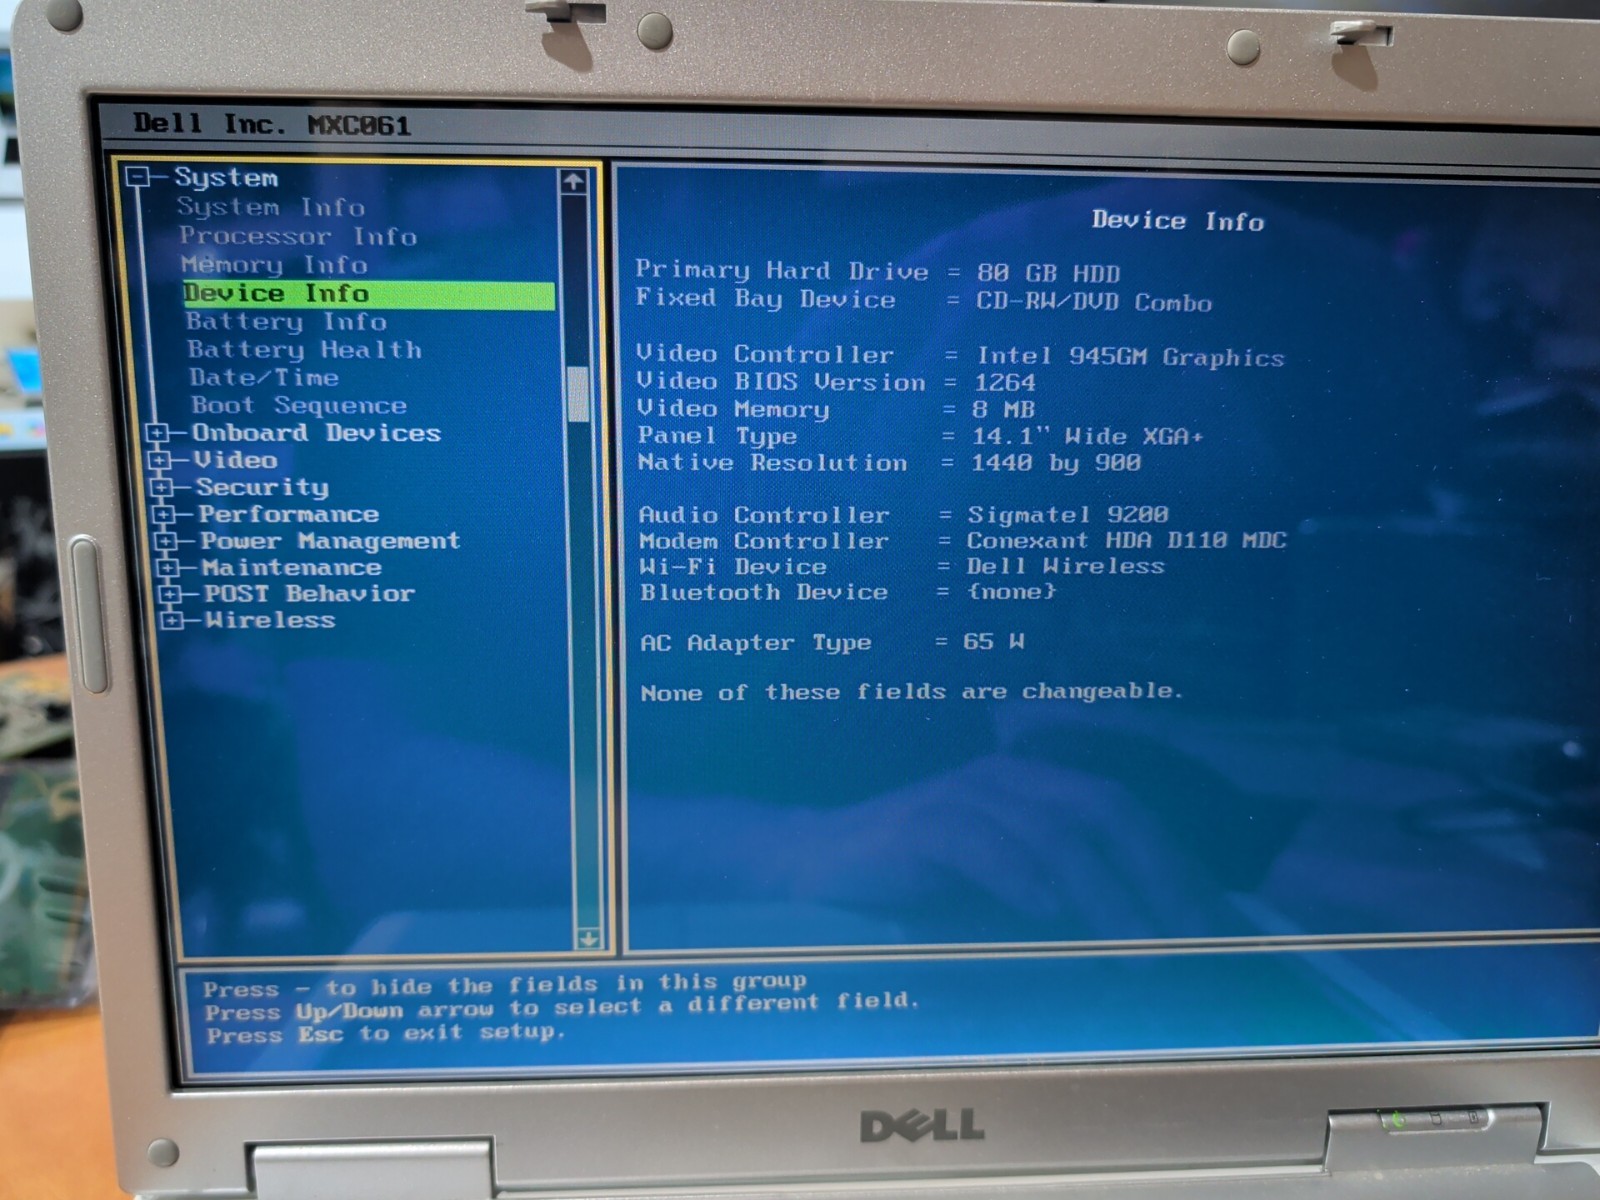Viewport: 1600px width, 1200px height.
Task: Click the 'CD-RW/DVD Combo' value
Action: [x=1094, y=302]
